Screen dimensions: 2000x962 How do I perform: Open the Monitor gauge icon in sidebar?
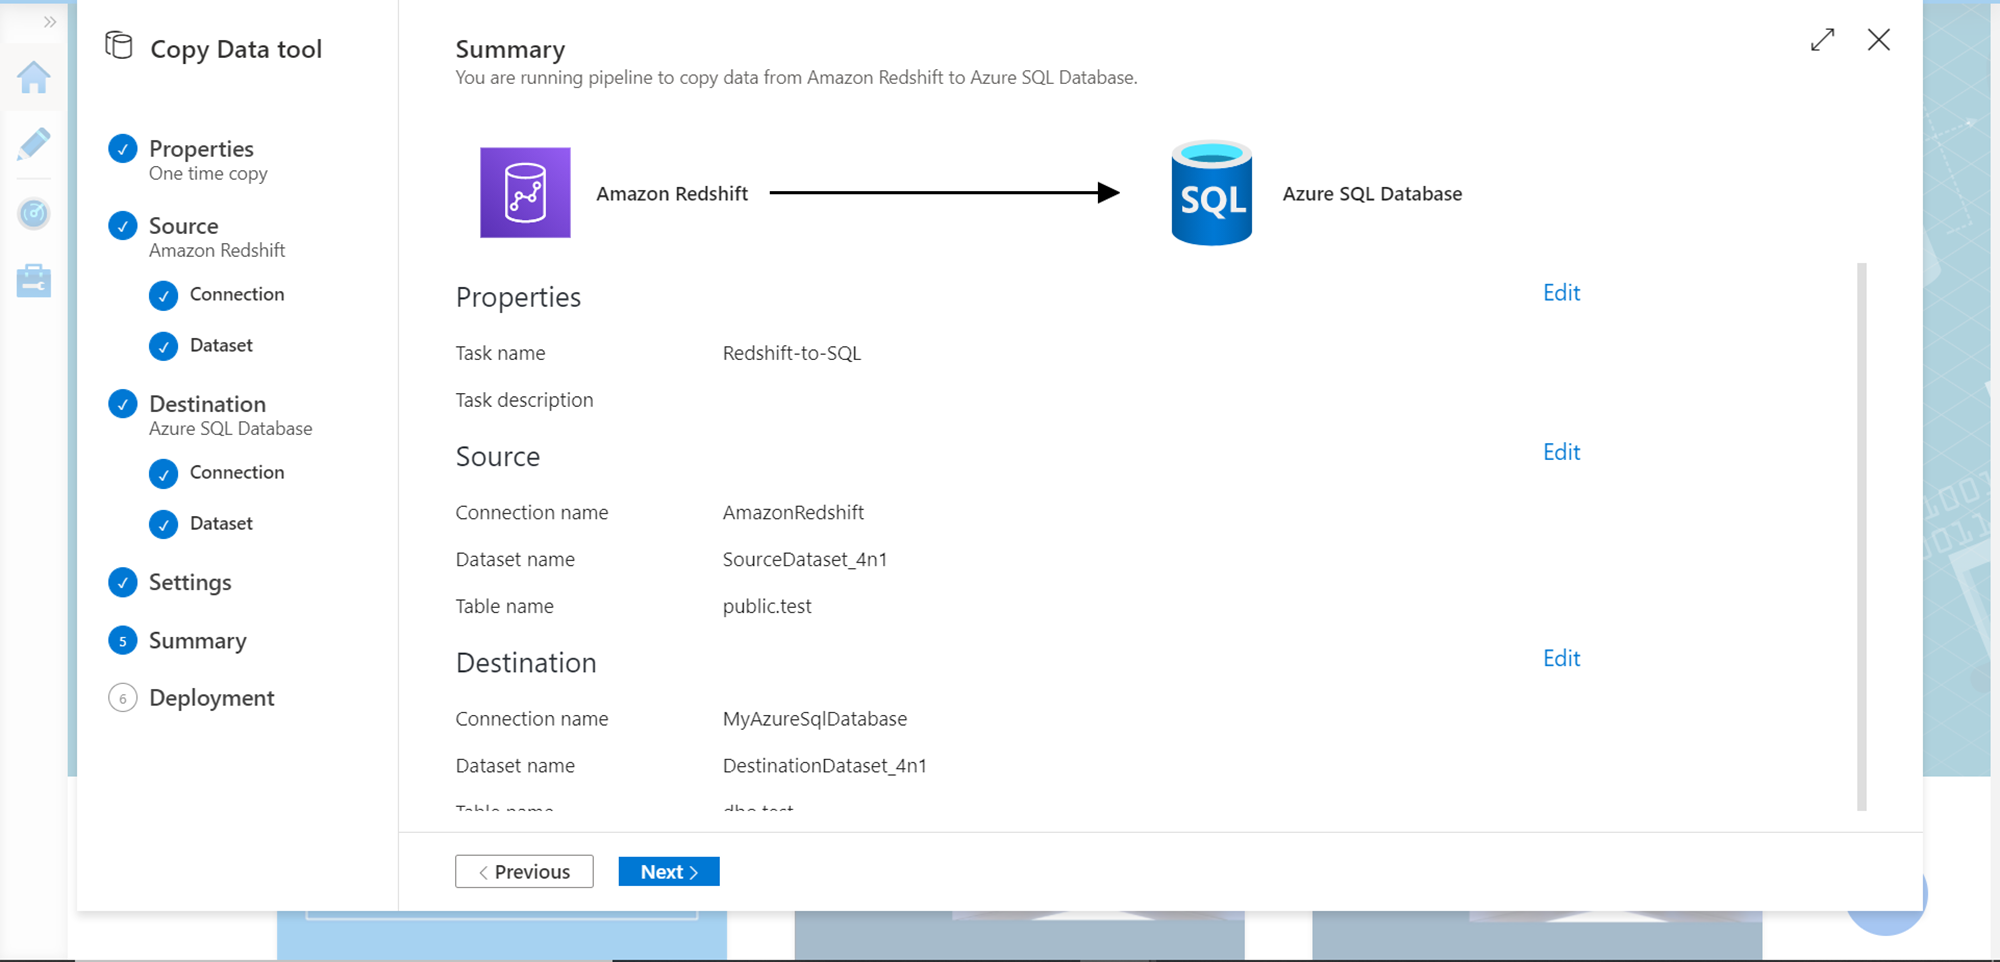(x=34, y=213)
